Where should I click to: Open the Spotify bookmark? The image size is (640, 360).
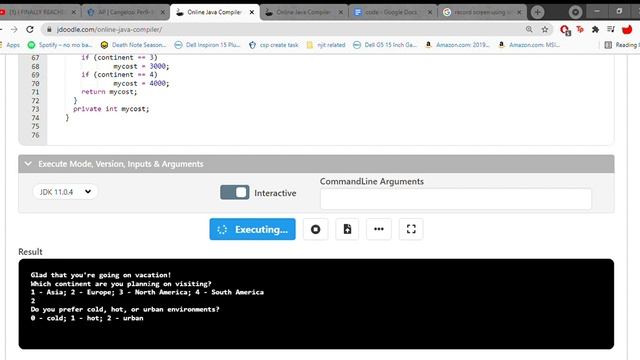pyautogui.click(x=60, y=45)
